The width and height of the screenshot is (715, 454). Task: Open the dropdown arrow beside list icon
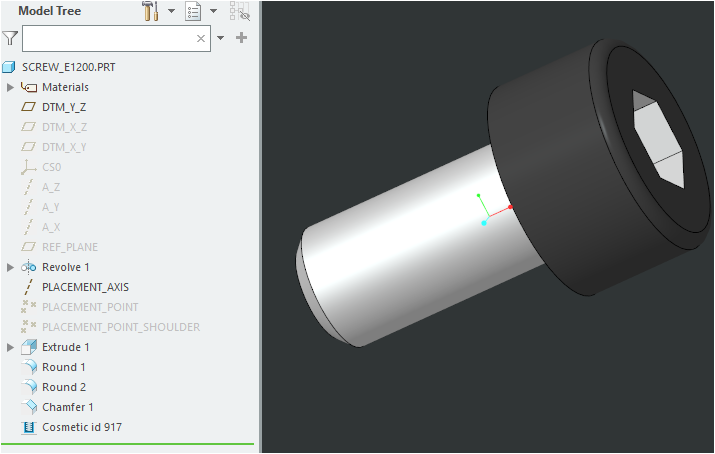[213, 11]
